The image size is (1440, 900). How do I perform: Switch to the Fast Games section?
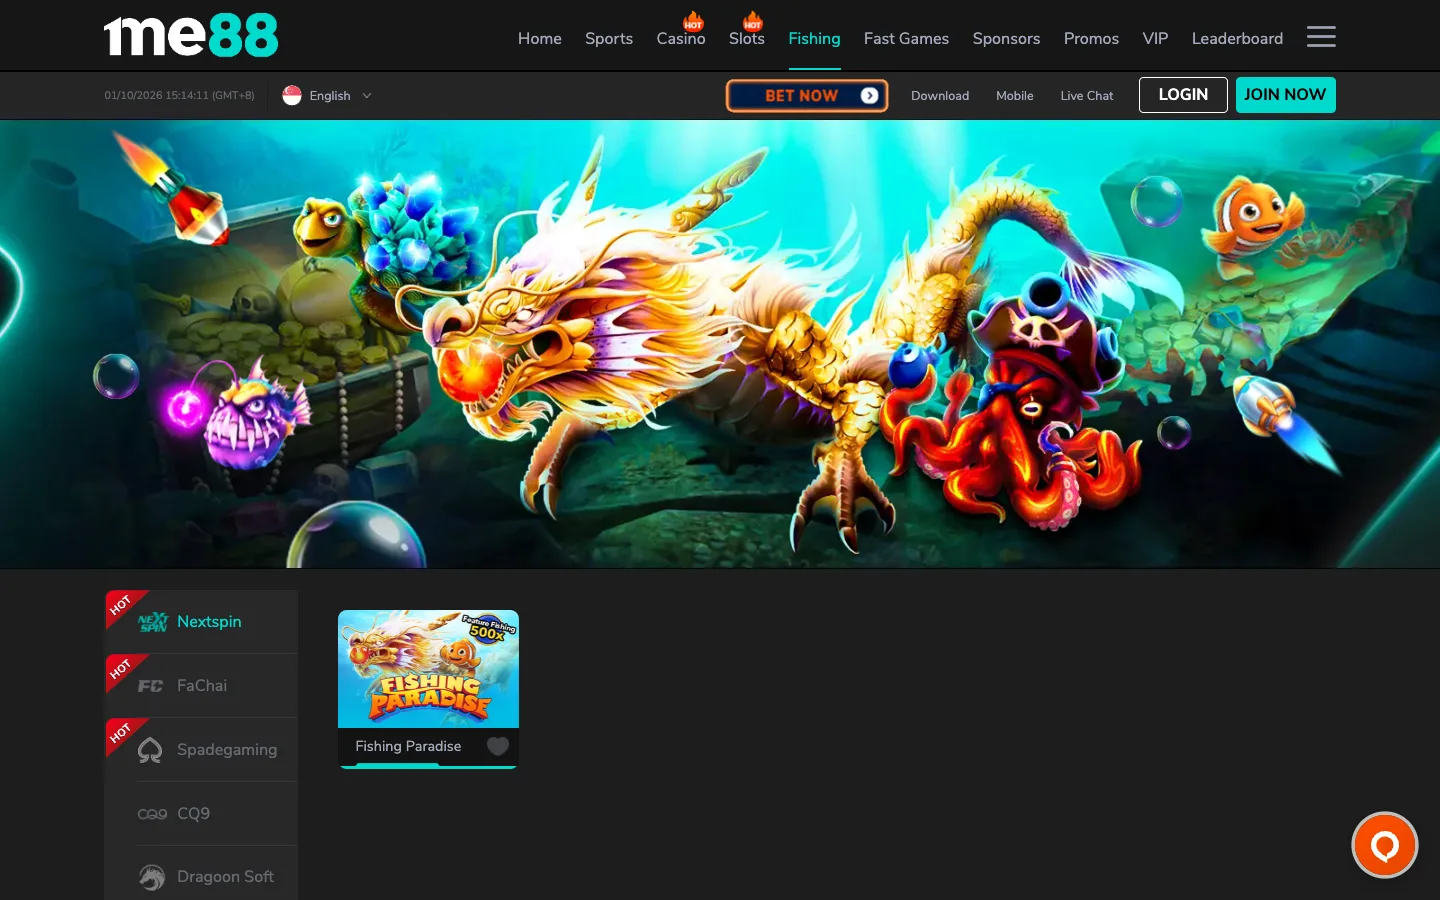coord(906,38)
